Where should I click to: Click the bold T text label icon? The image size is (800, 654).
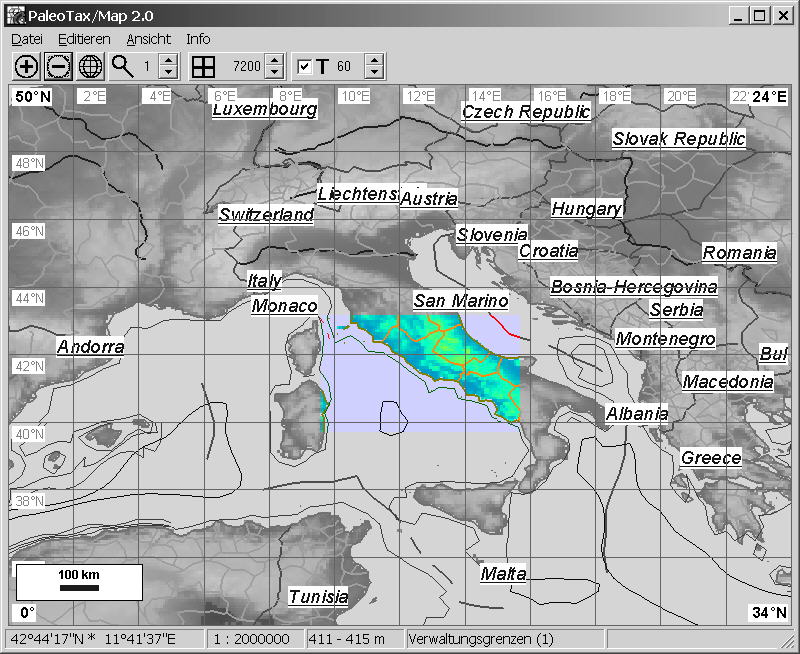click(x=322, y=67)
